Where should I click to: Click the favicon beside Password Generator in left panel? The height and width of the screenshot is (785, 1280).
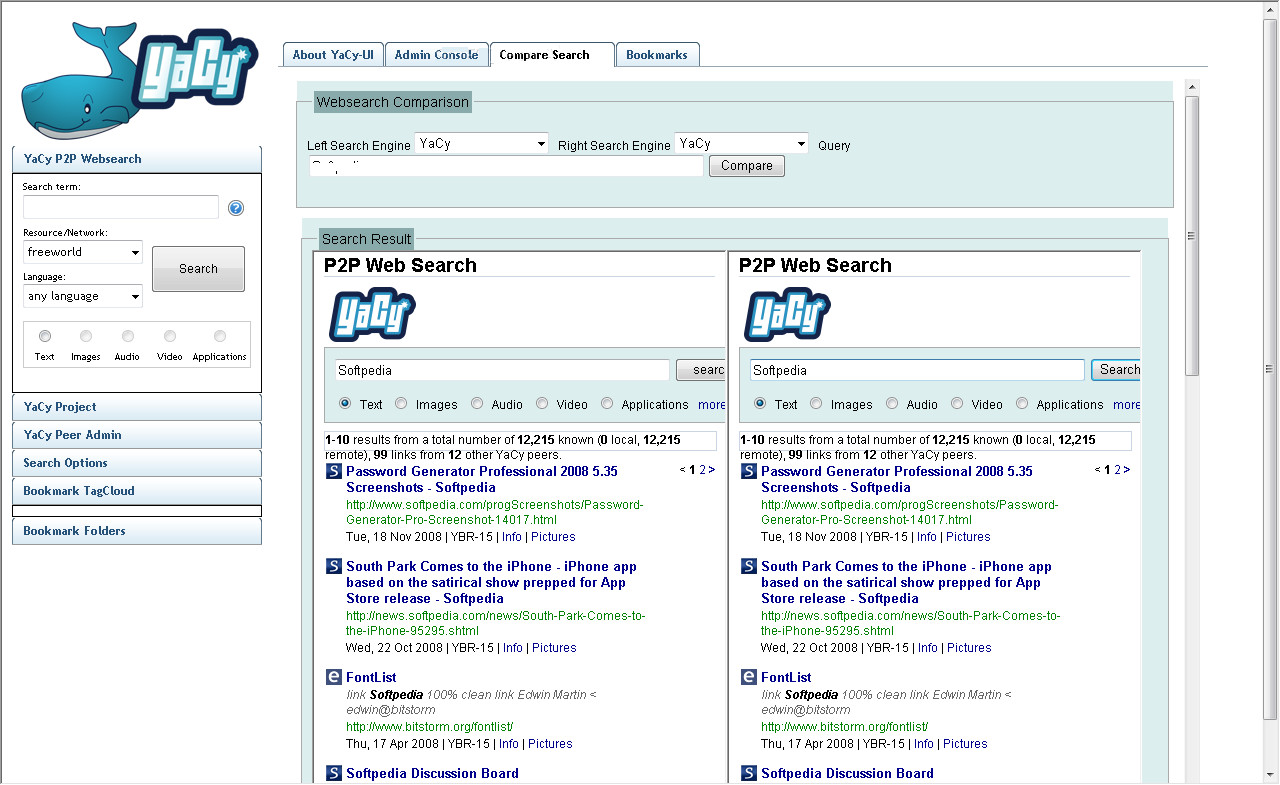pyautogui.click(x=334, y=471)
